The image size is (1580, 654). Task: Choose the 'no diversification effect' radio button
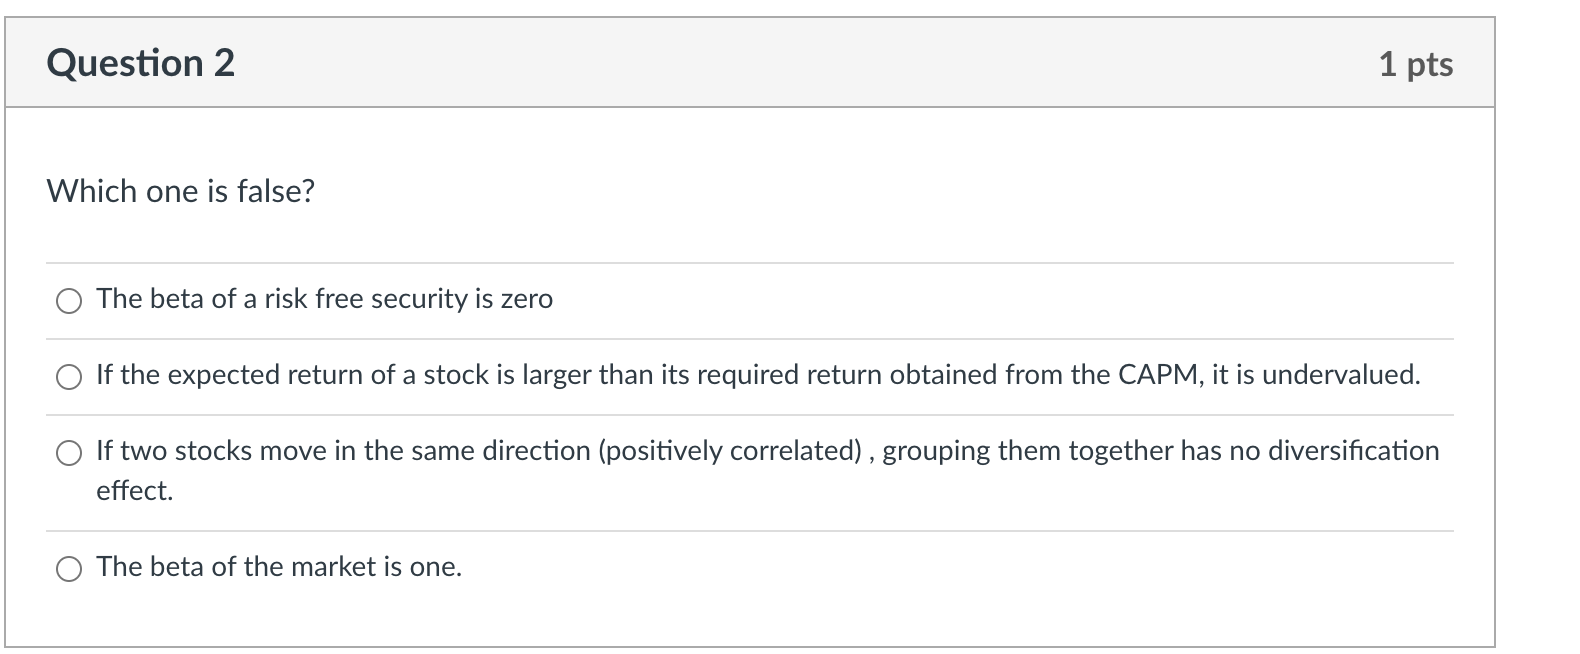(69, 453)
